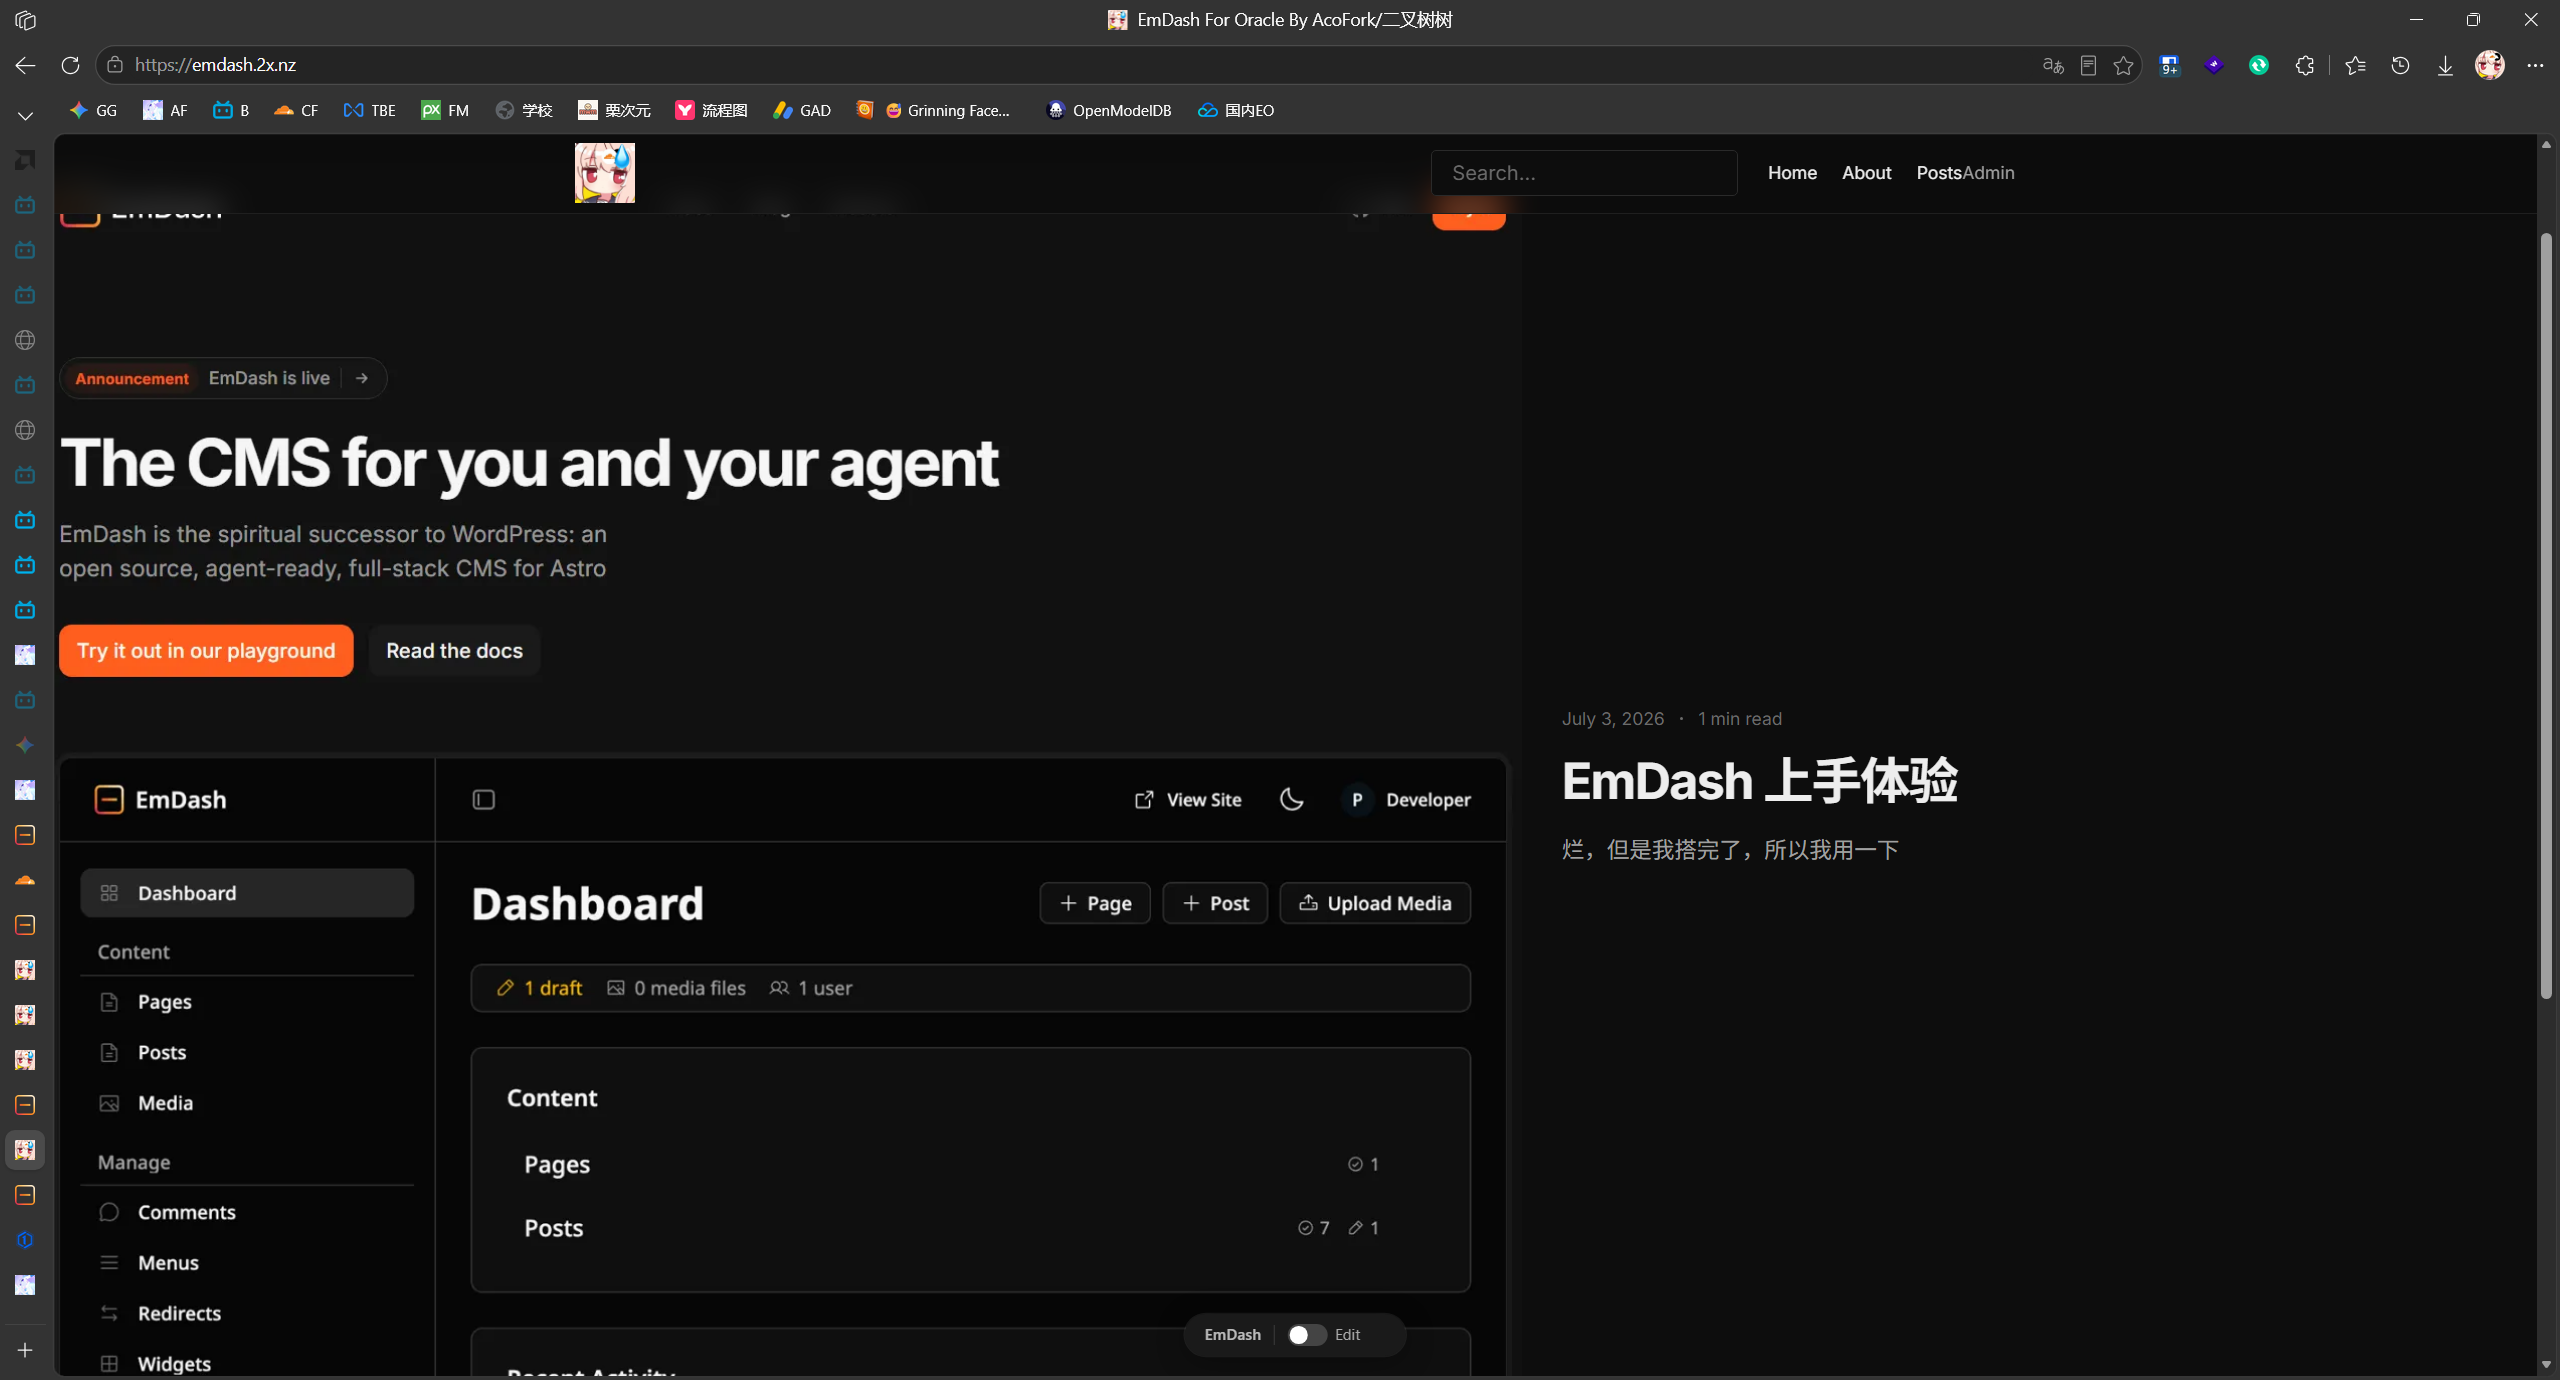Image resolution: width=2560 pixels, height=1380 pixels.
Task: Click the 1 user status
Action: (811, 988)
